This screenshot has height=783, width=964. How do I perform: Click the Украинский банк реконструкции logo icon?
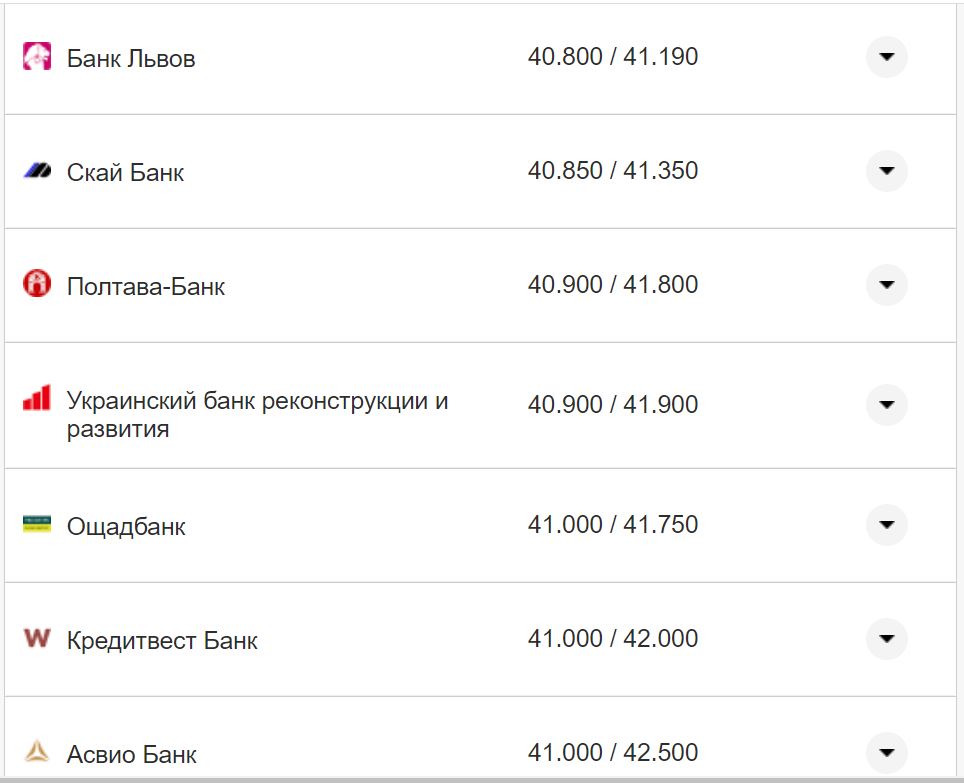[36, 398]
